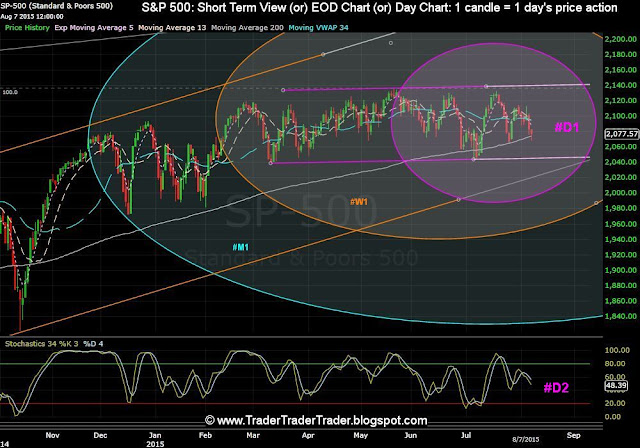Image resolution: width=640 pixels, height=448 pixels.
Task: Click the 2,160.00 price axis label
Action: 621,70
